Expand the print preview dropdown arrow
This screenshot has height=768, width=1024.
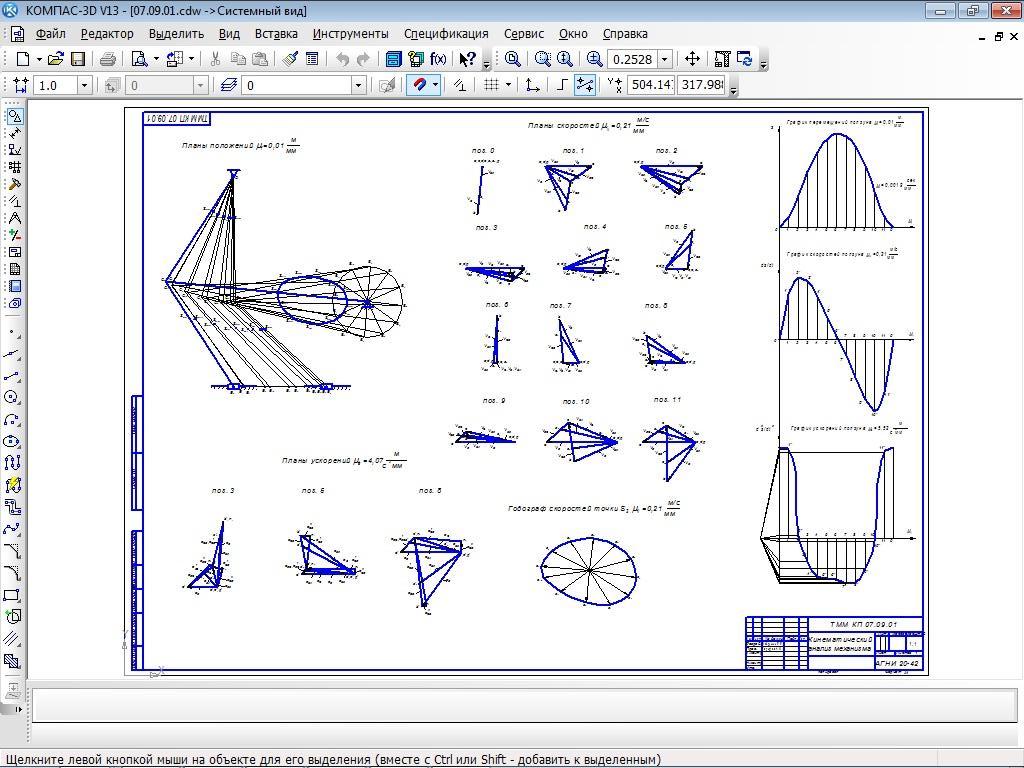[x=156, y=59]
